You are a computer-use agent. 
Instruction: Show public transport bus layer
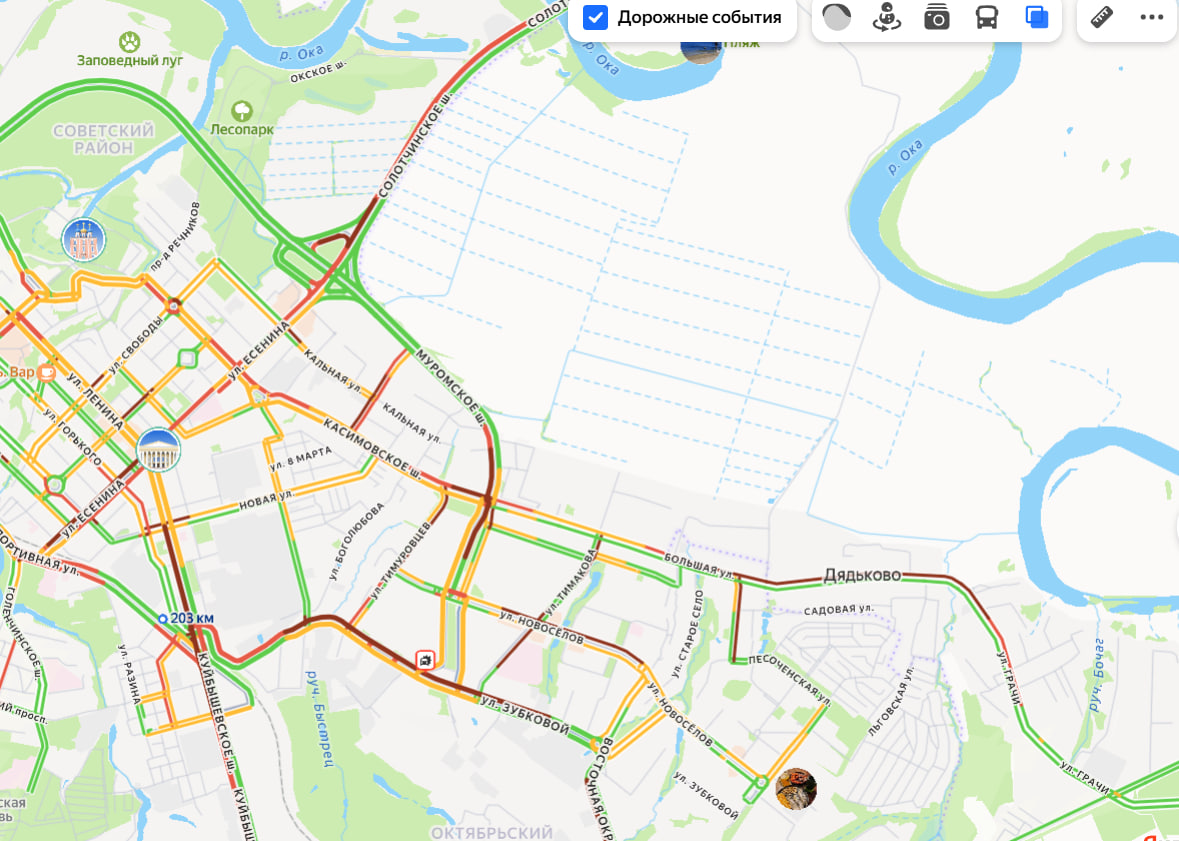[x=987, y=17]
